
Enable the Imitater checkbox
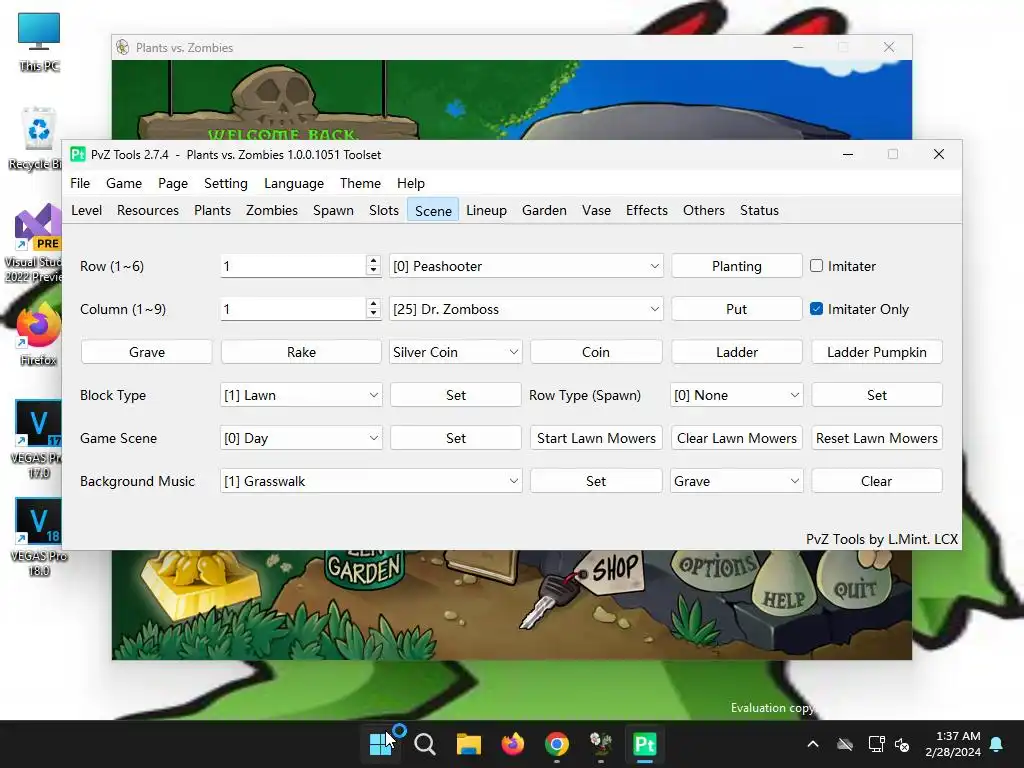point(816,266)
